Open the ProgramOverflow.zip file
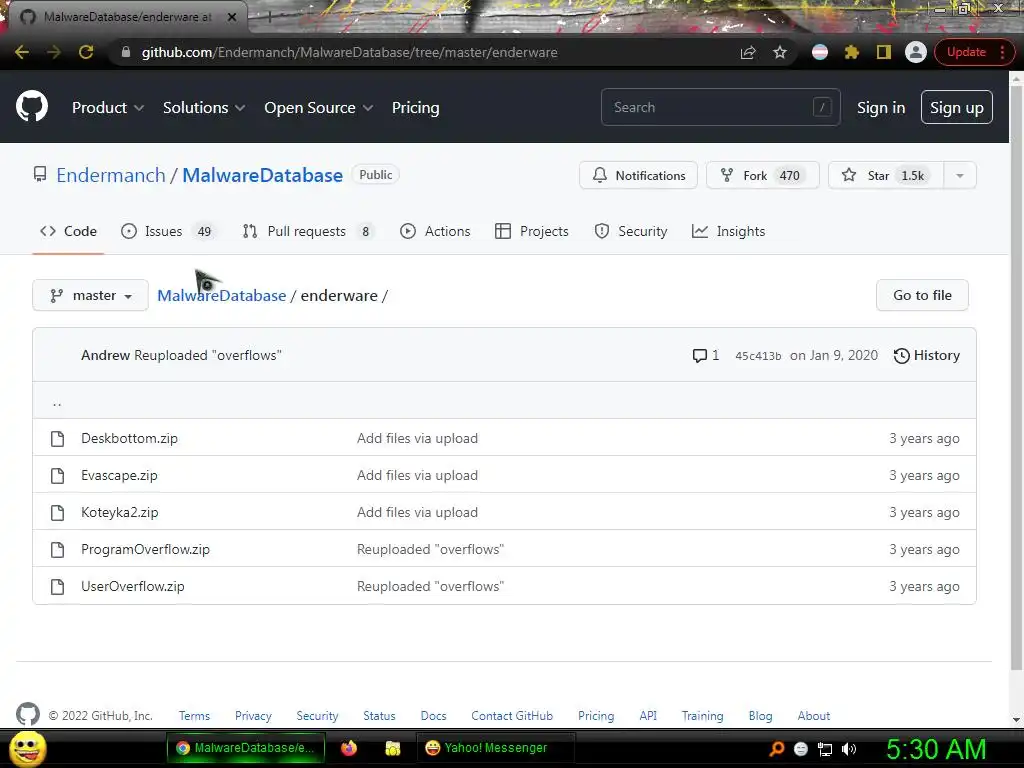1024x768 pixels. click(x=146, y=550)
